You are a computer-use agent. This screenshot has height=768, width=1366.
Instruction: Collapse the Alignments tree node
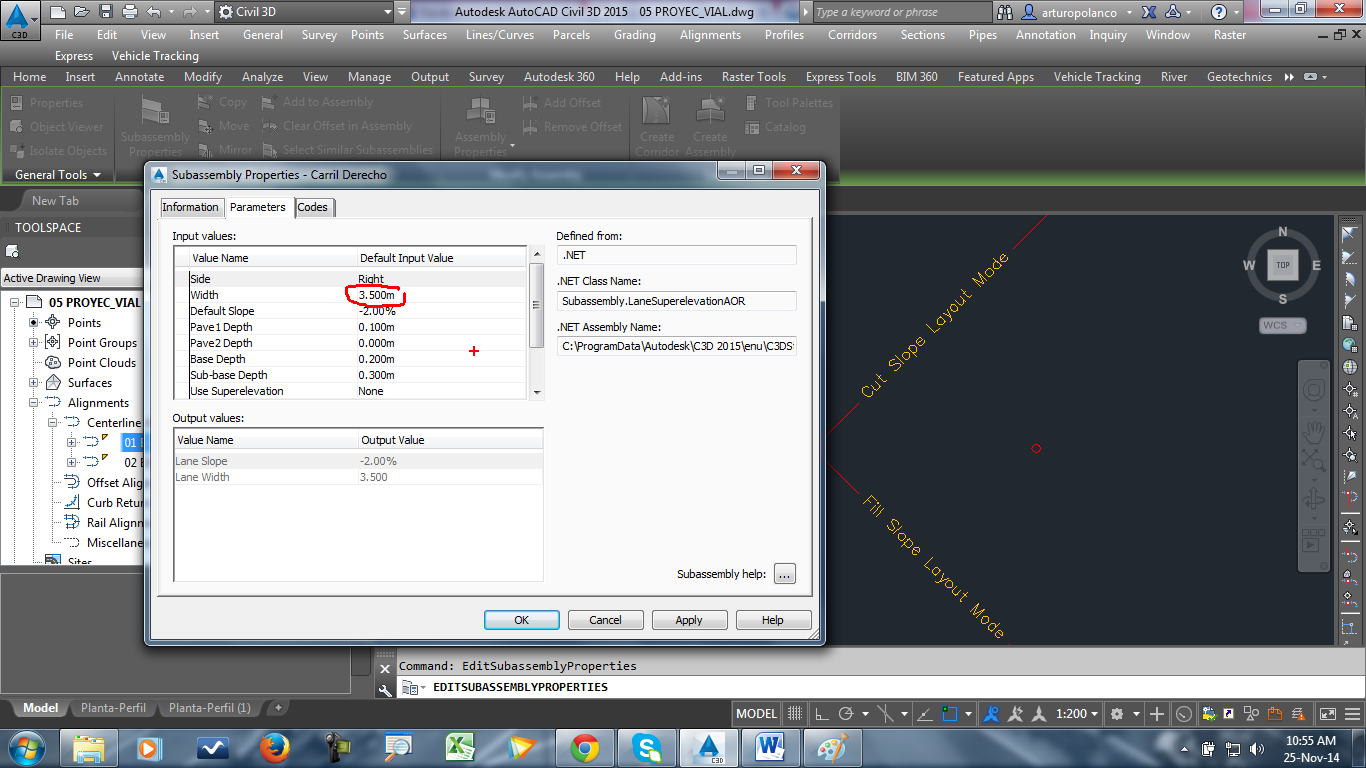[33, 403]
